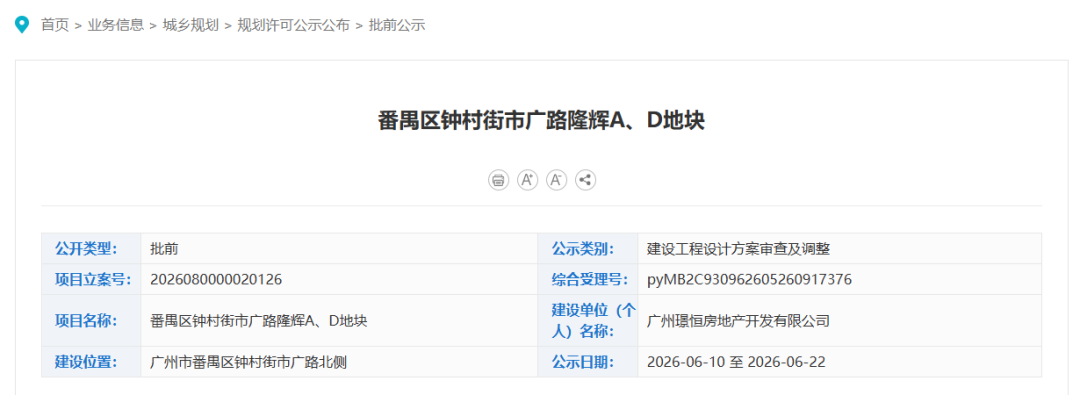Image resolution: width=1080 pixels, height=395 pixels.
Task: Select the 公开类型 label cell
Action: pos(91,249)
